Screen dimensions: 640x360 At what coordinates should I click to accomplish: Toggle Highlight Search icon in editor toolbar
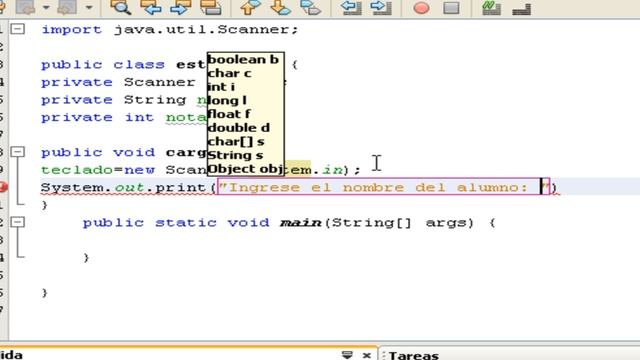211,7
